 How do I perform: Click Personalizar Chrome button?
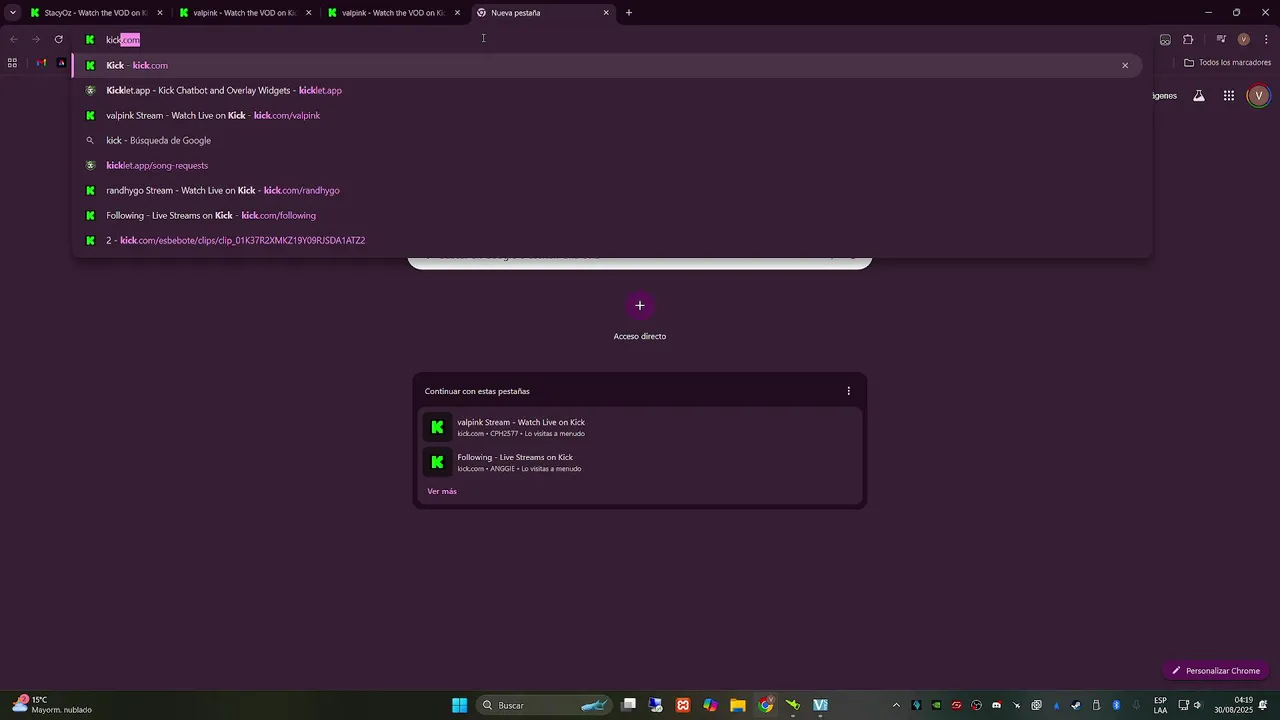coord(1216,671)
